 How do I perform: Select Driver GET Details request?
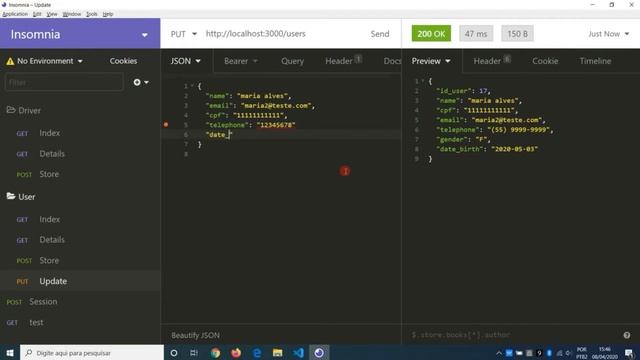pyautogui.click(x=80, y=154)
